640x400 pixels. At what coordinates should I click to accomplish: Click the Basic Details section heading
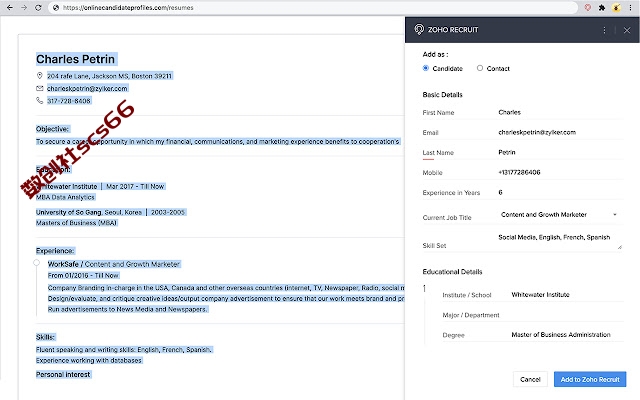(x=442, y=95)
